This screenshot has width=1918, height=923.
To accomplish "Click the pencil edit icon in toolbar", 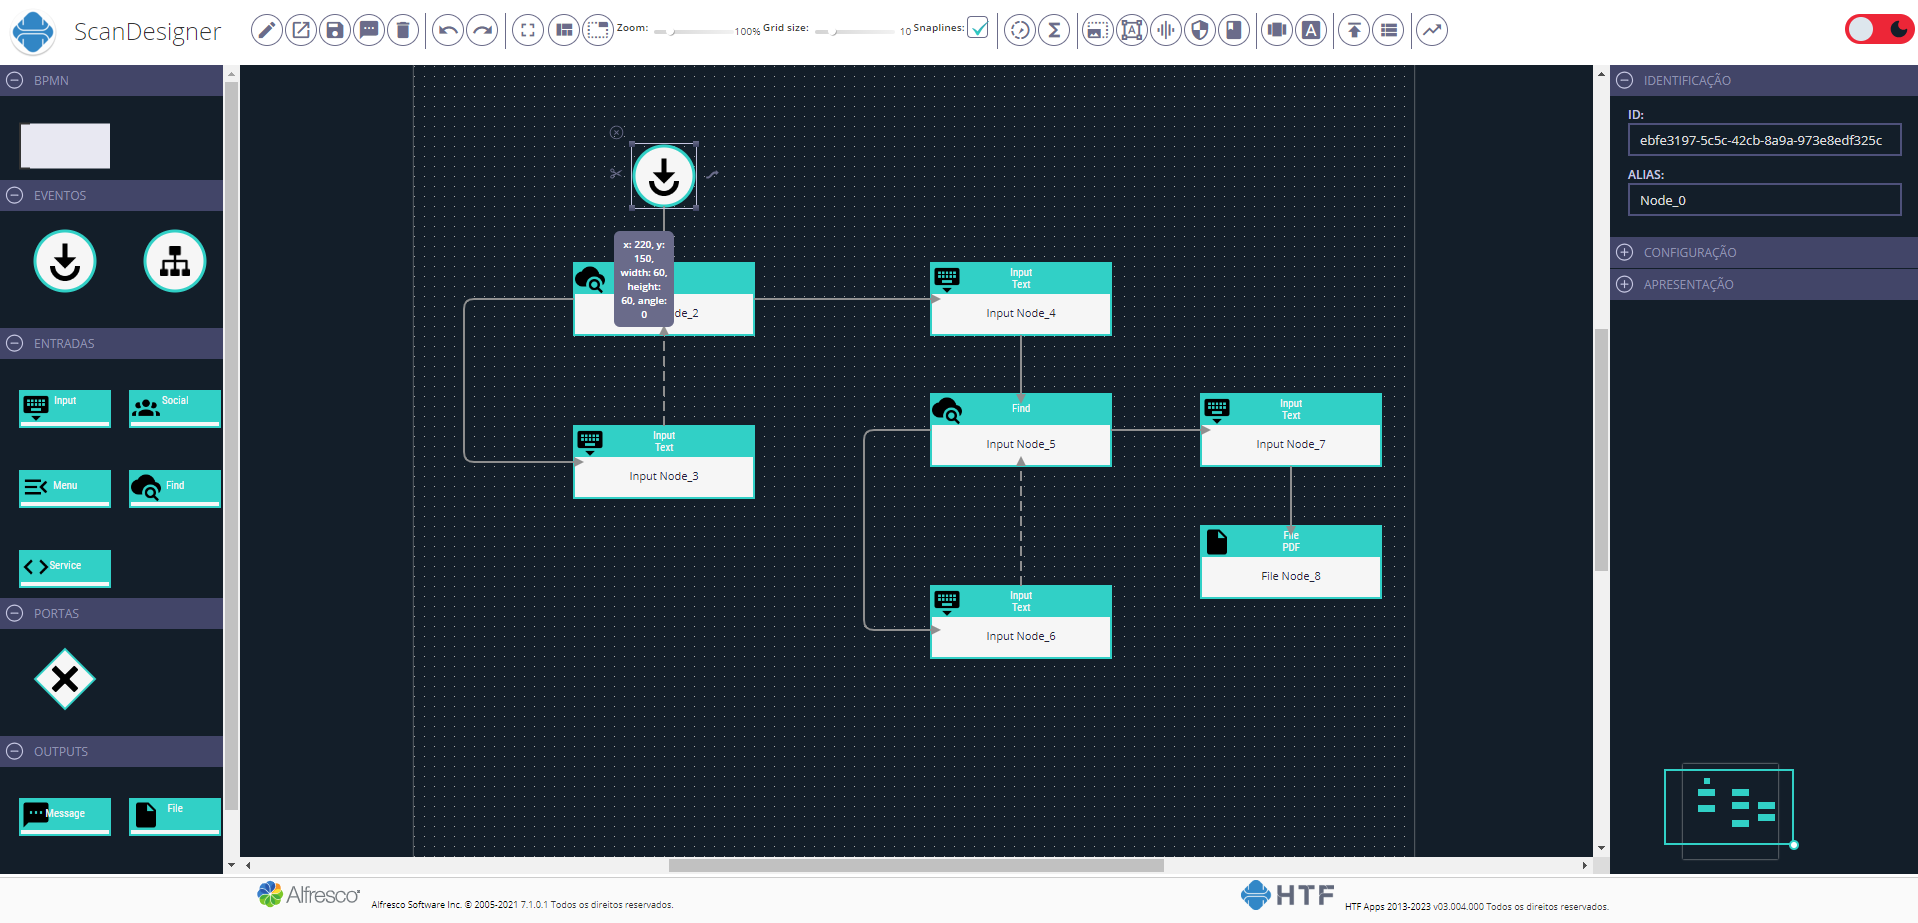I will point(266,30).
